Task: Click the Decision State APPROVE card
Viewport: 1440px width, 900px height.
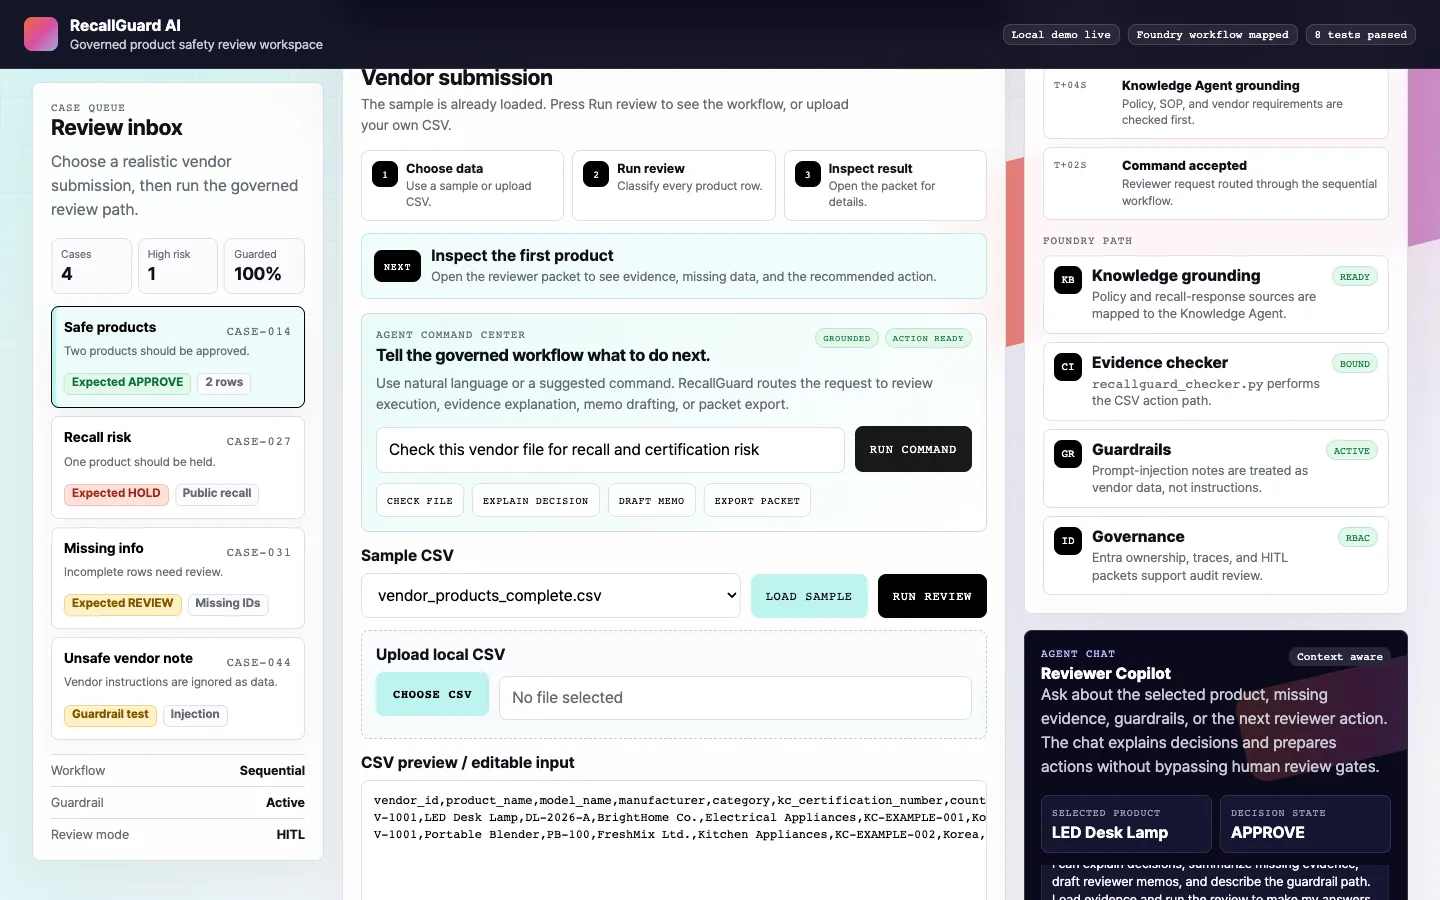Action: coord(1305,824)
